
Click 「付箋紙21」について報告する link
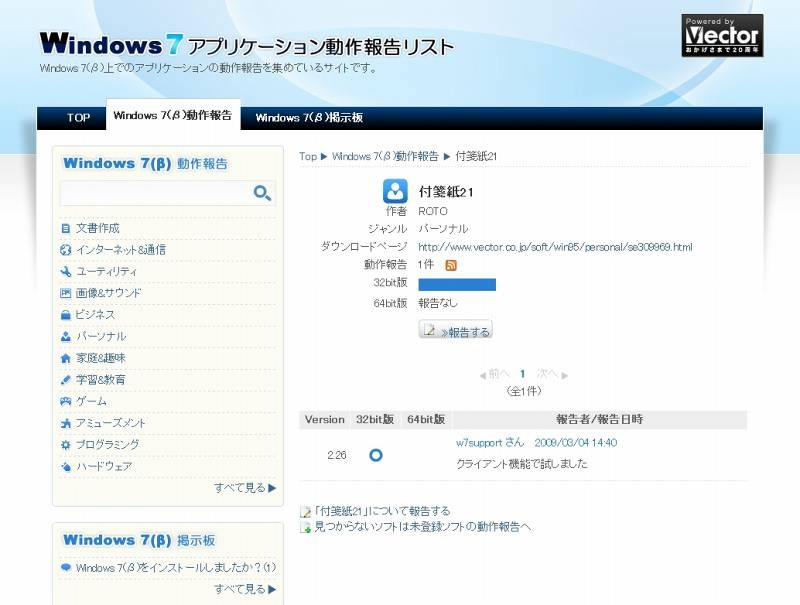pos(382,511)
